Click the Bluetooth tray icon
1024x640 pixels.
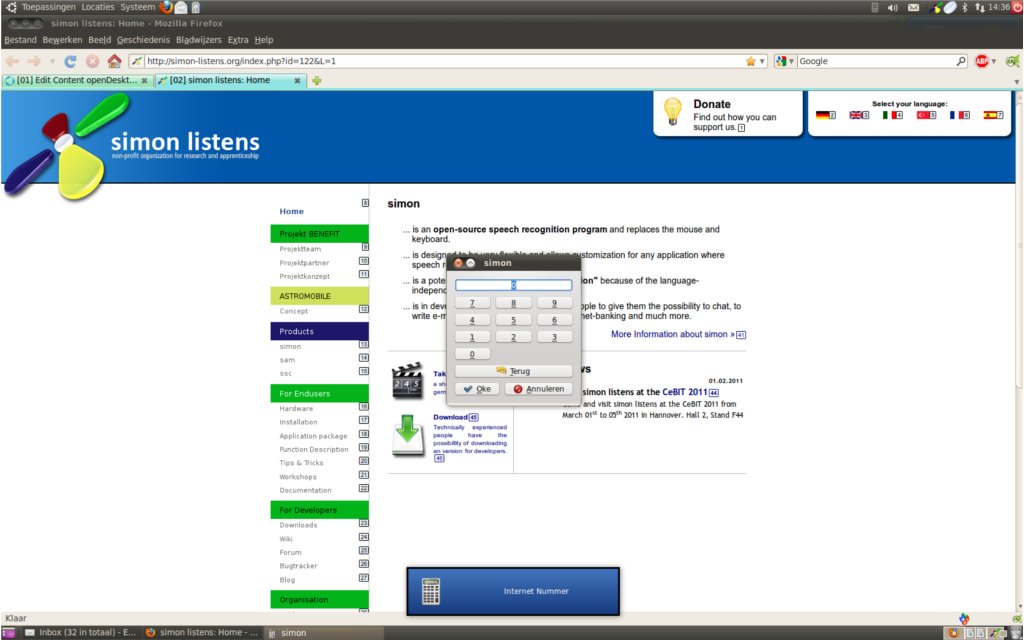(965, 8)
